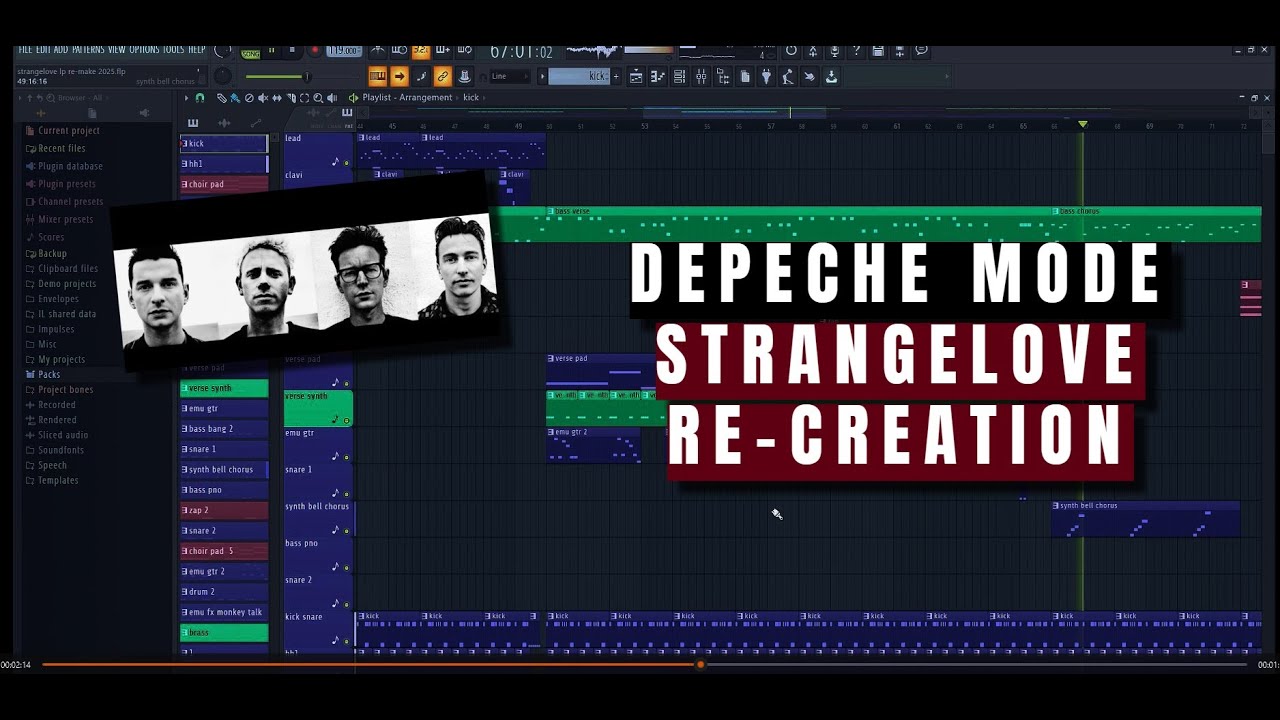Click the microphone icon in top bar

(835, 50)
